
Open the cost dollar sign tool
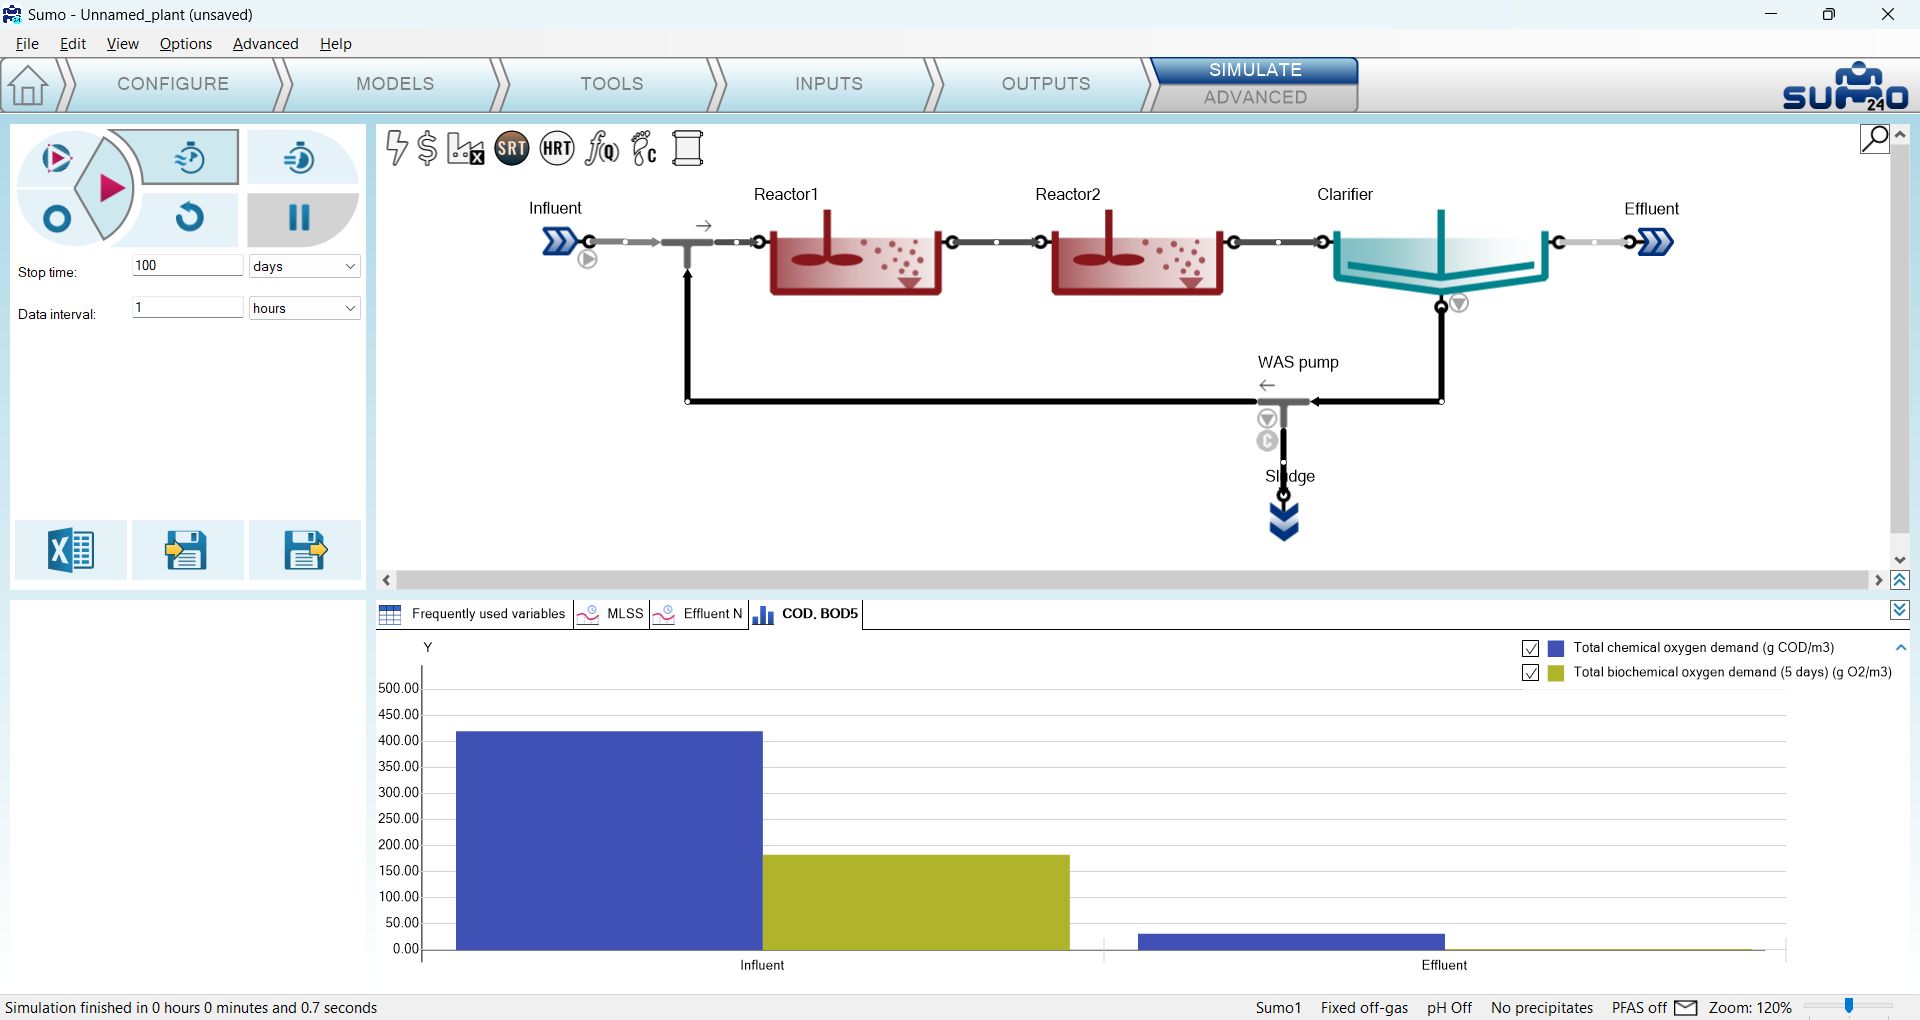[427, 148]
